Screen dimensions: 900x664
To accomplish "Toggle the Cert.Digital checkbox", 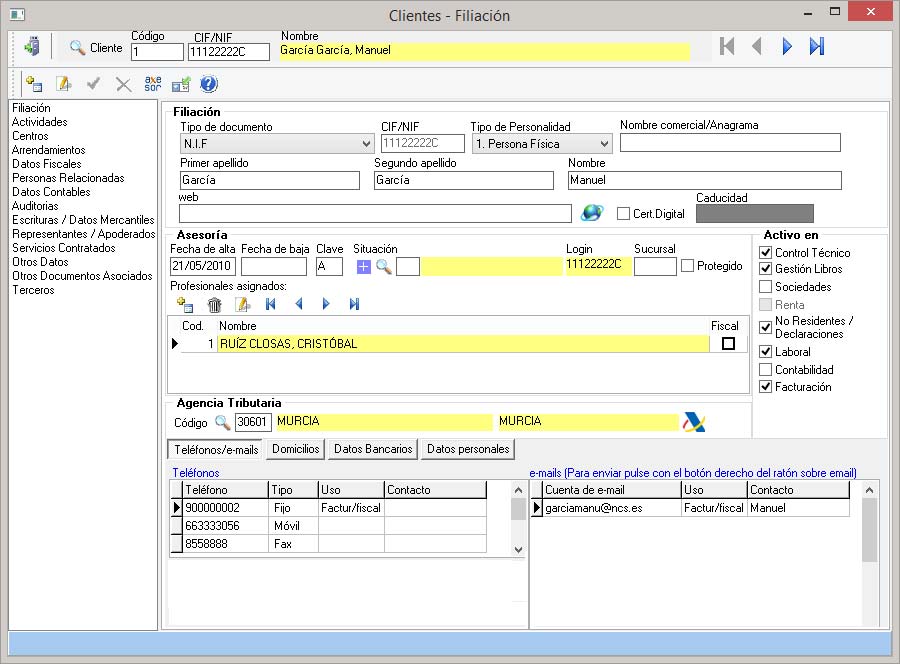I will click(623, 213).
